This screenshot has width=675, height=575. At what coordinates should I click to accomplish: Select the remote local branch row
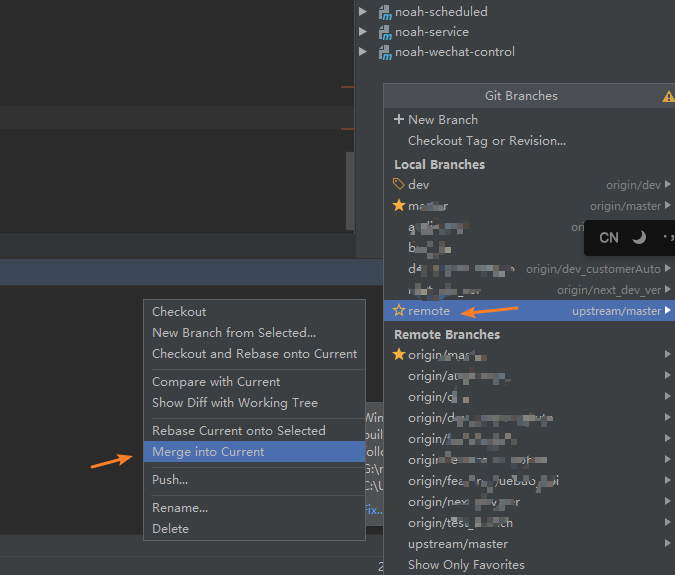pos(529,311)
